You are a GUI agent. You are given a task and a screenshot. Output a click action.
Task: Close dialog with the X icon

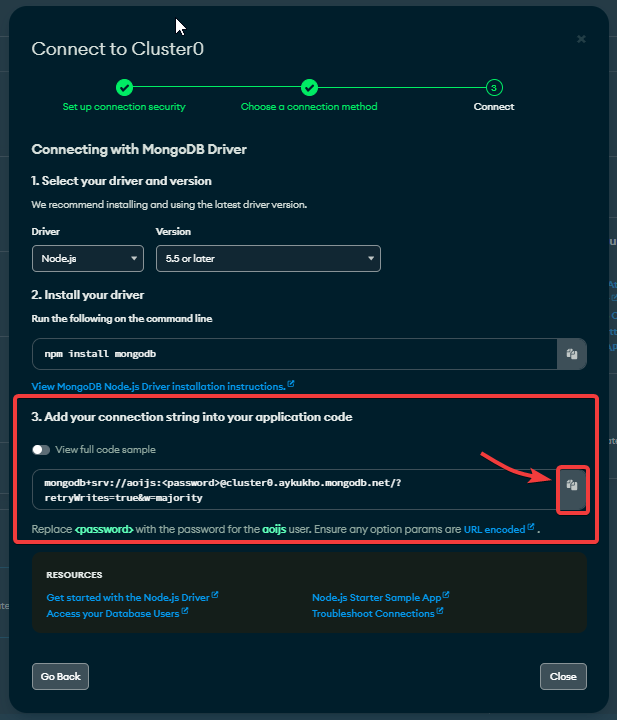pyautogui.click(x=581, y=39)
